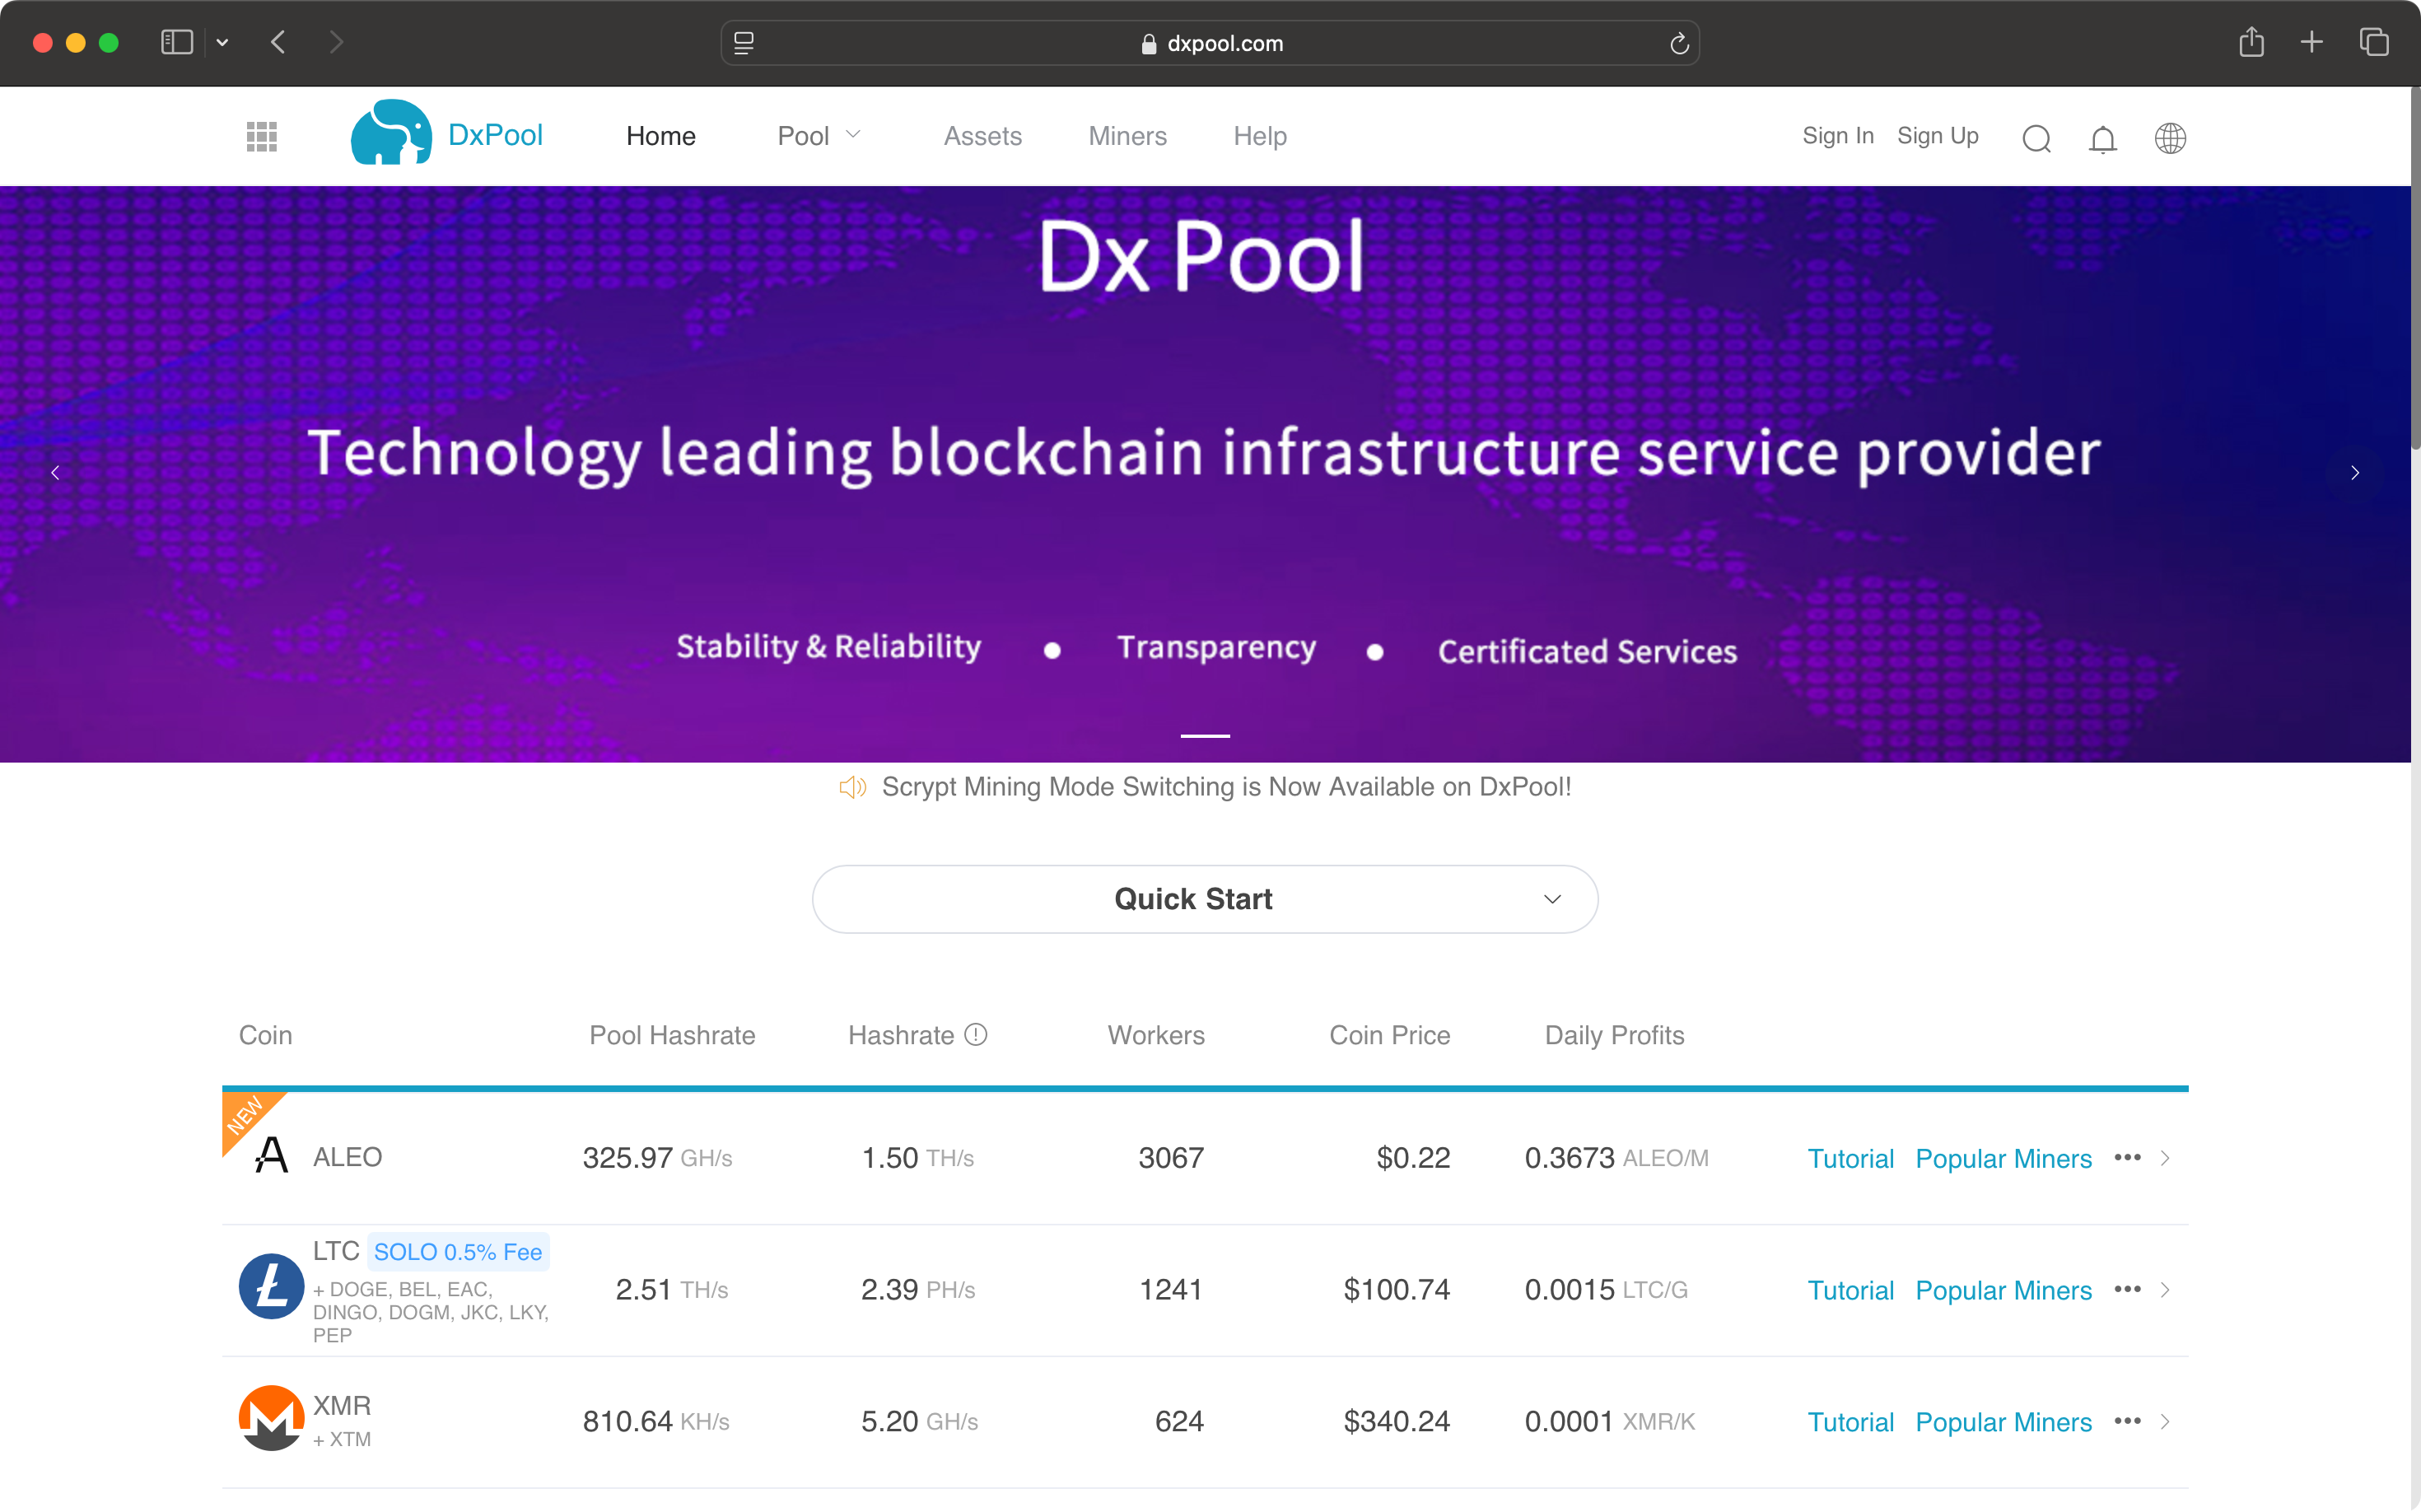The image size is (2421, 1512).
Task: Open the Assets page
Action: click(x=982, y=136)
